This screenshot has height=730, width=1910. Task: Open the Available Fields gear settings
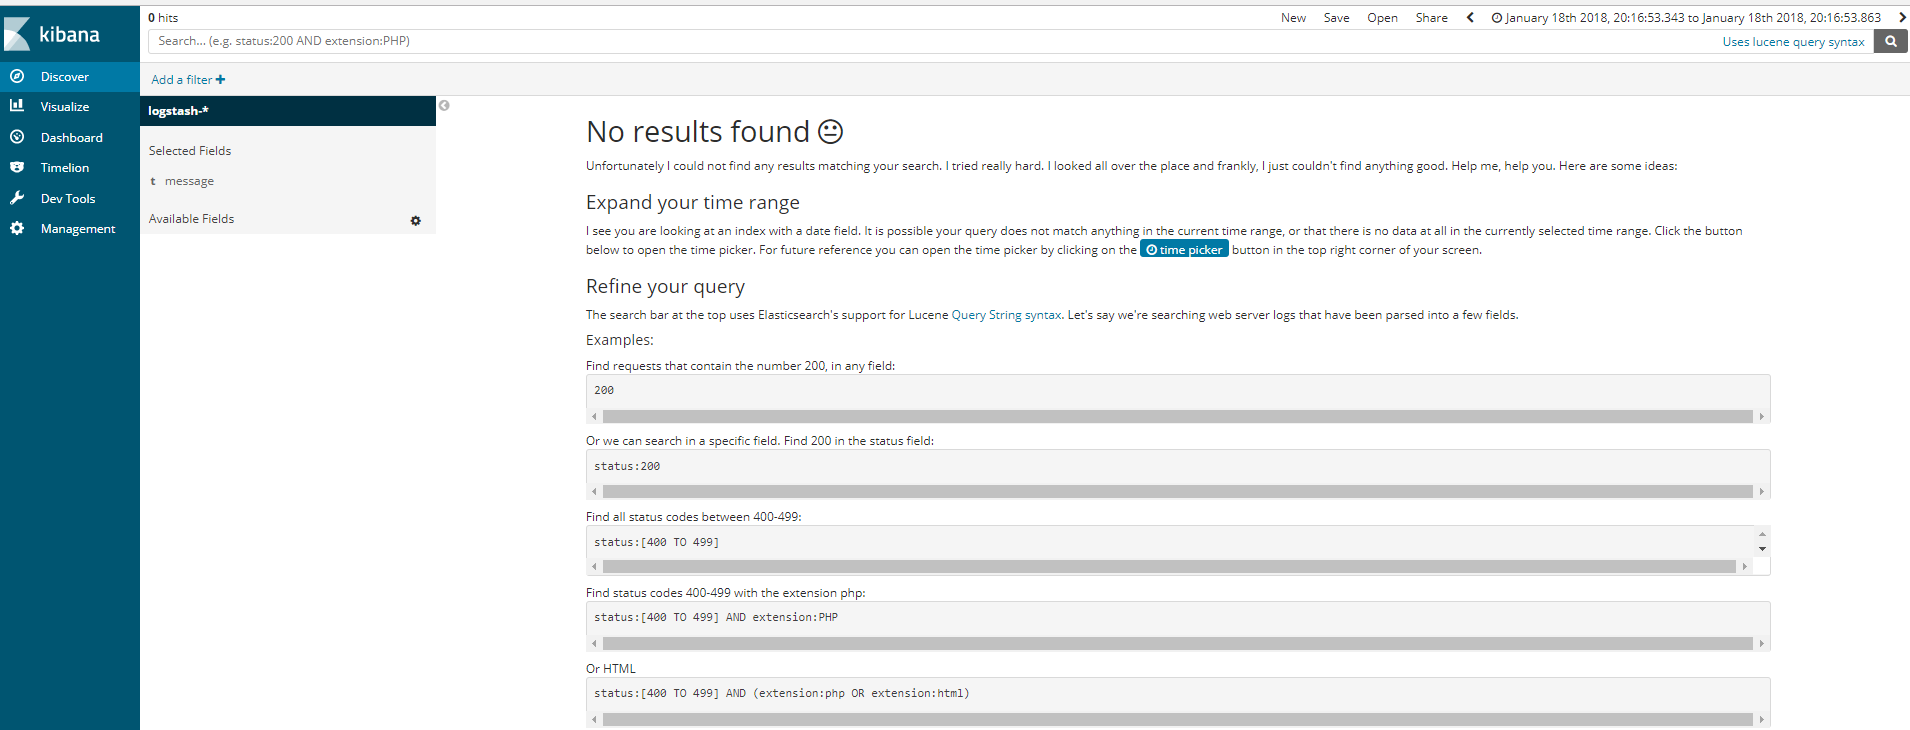click(416, 220)
